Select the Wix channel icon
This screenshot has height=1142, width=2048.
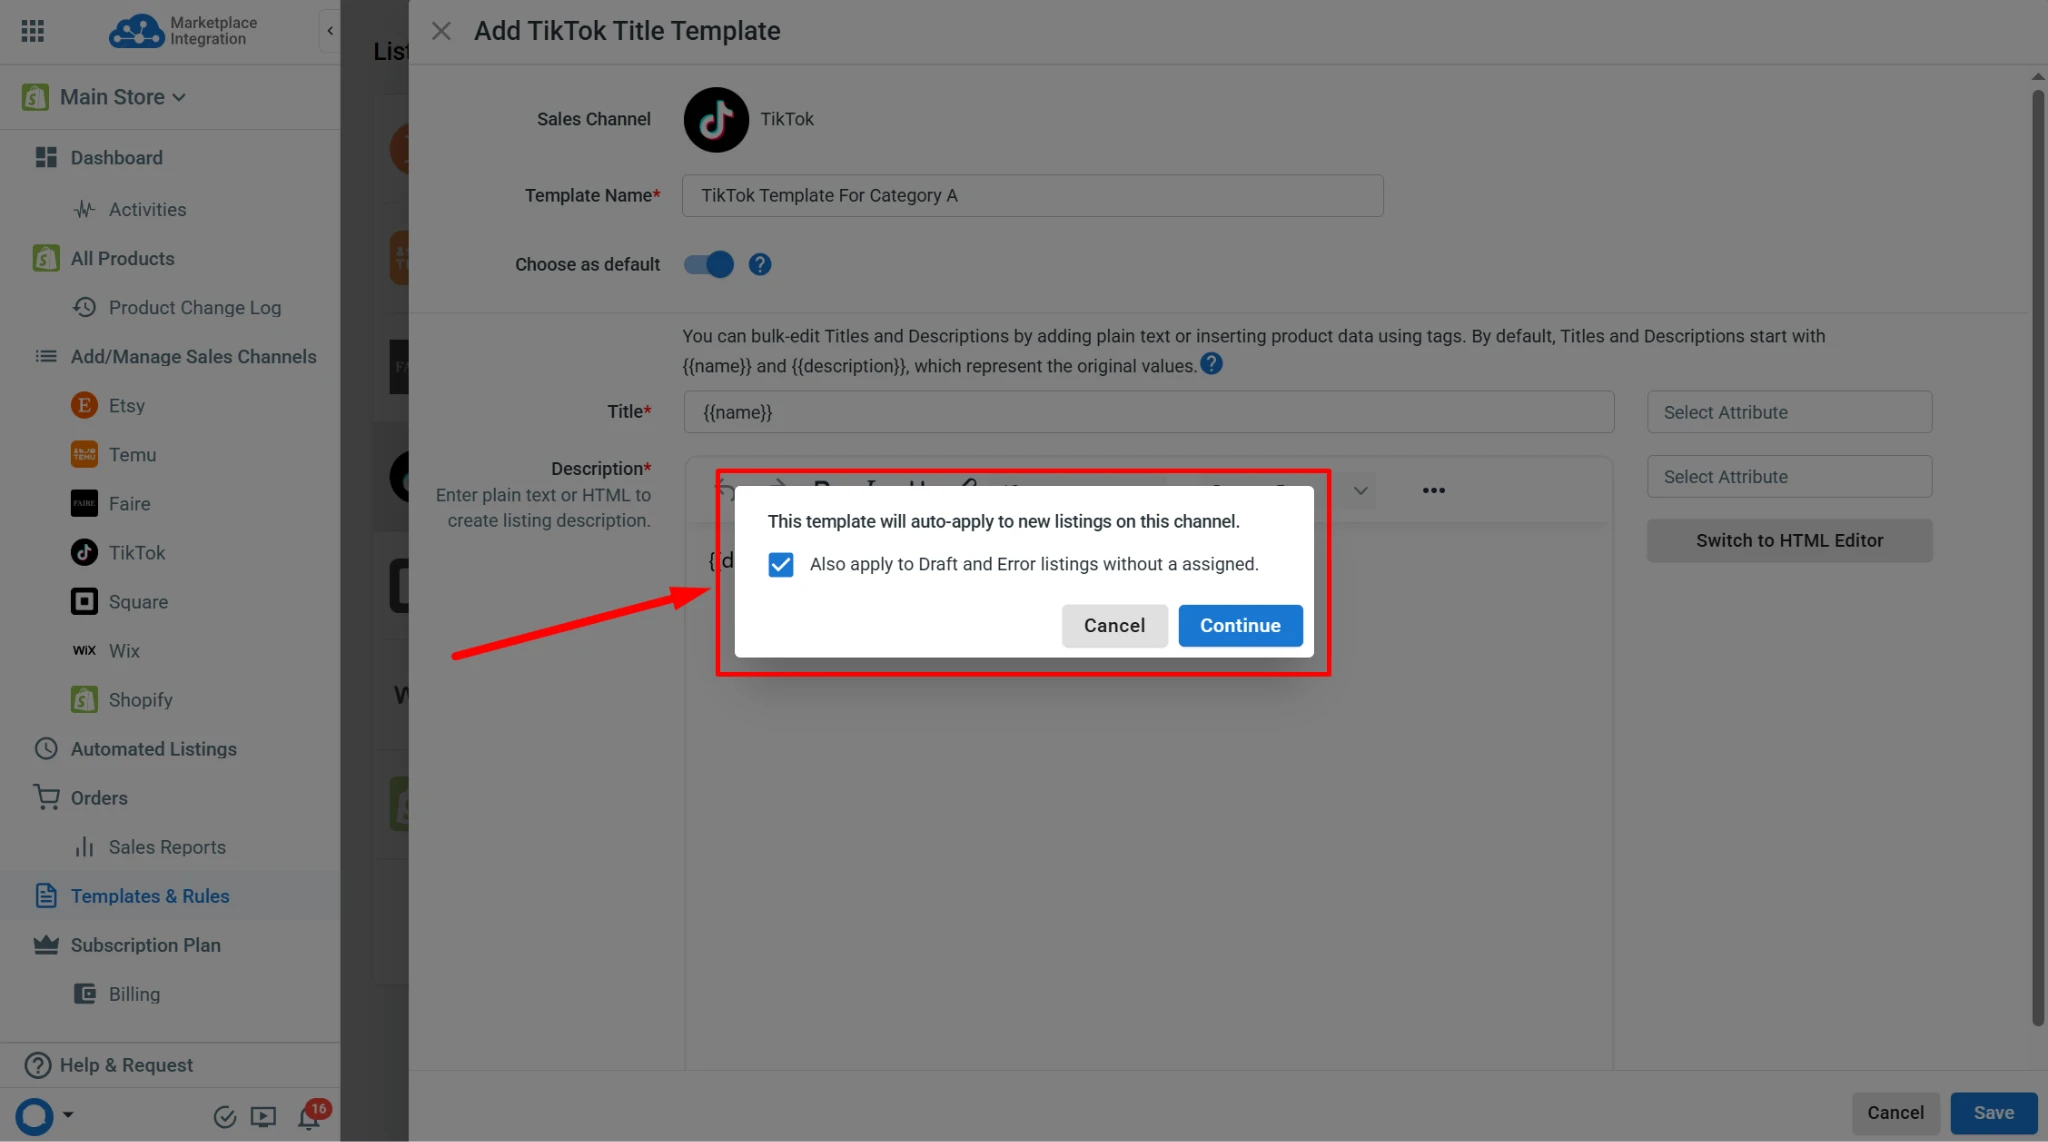pyautogui.click(x=84, y=650)
